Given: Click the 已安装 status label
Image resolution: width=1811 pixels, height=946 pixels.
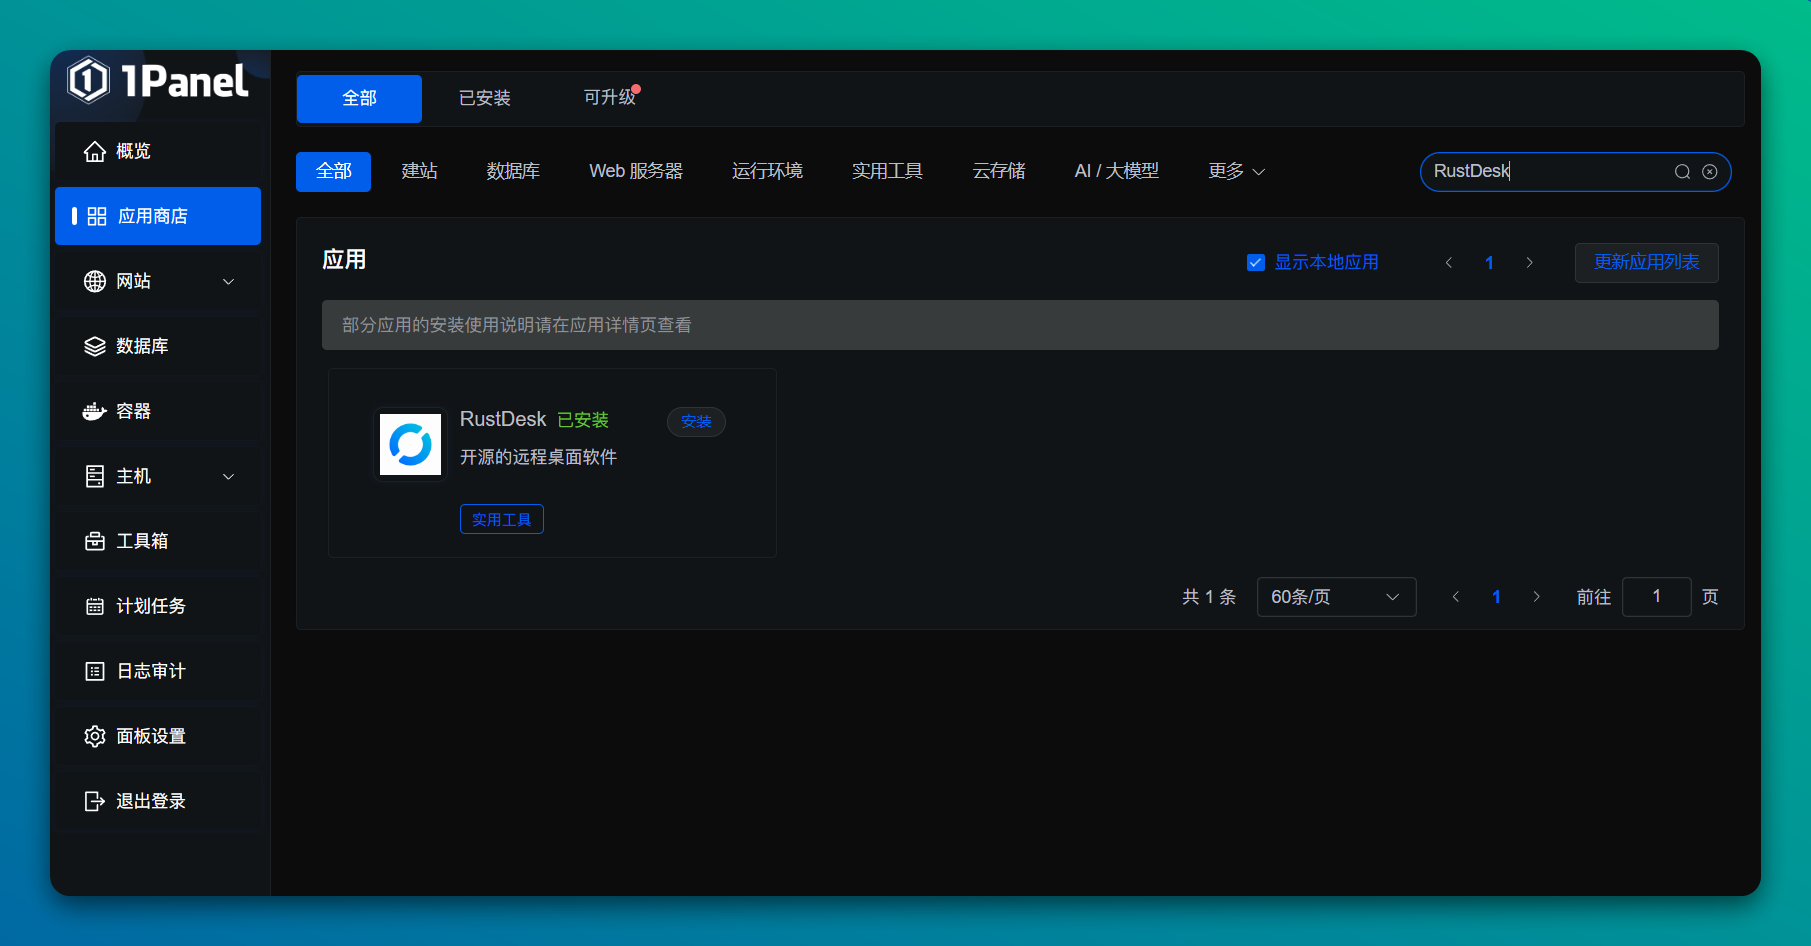Looking at the screenshot, I should tap(583, 420).
